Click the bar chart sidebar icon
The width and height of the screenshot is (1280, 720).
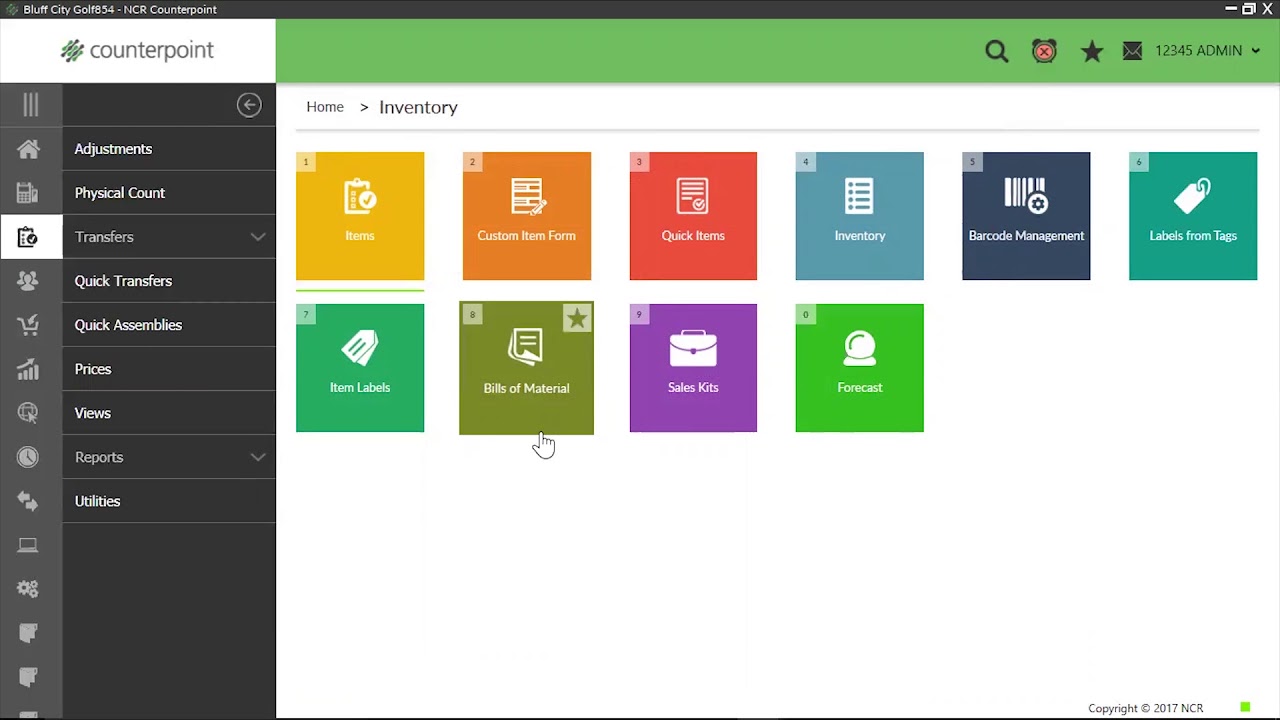[x=28, y=369]
